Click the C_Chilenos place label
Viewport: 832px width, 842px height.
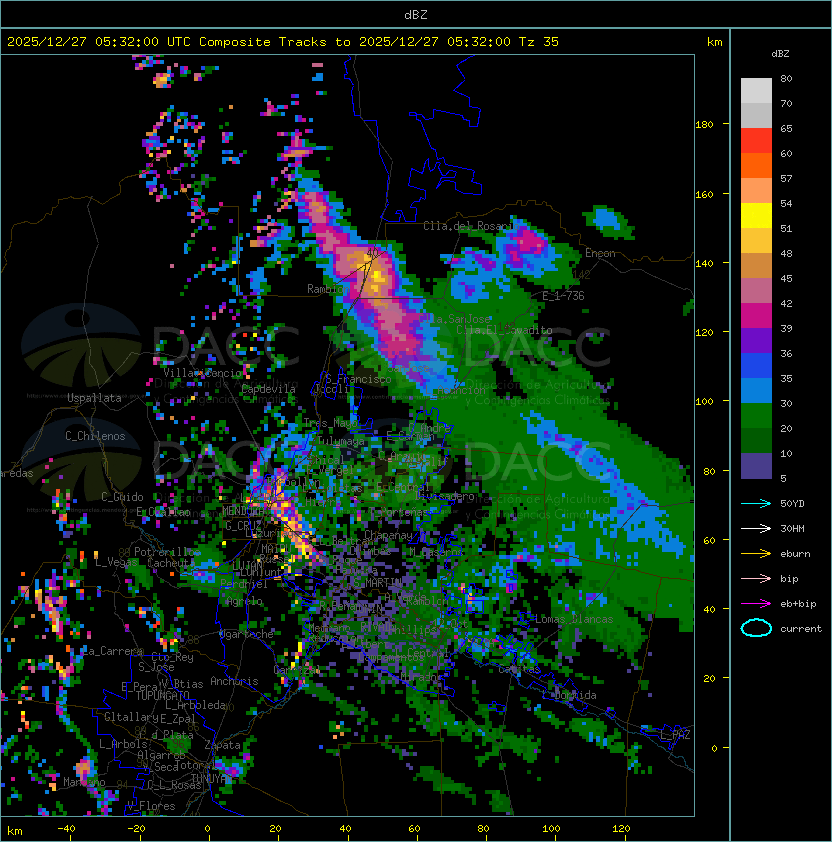click(x=95, y=436)
